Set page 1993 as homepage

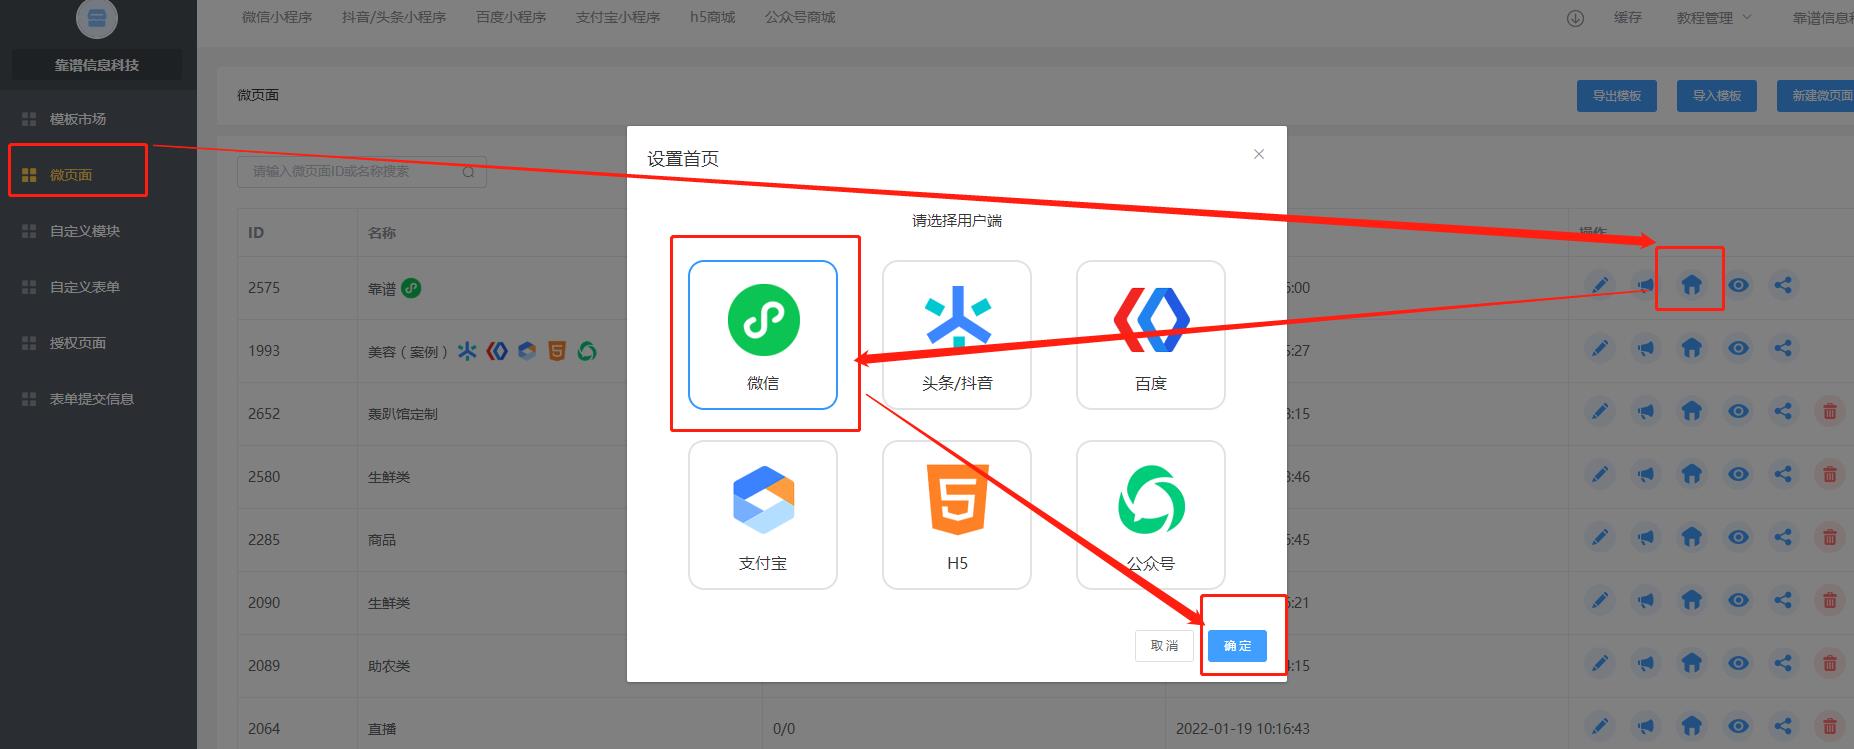[1691, 349]
